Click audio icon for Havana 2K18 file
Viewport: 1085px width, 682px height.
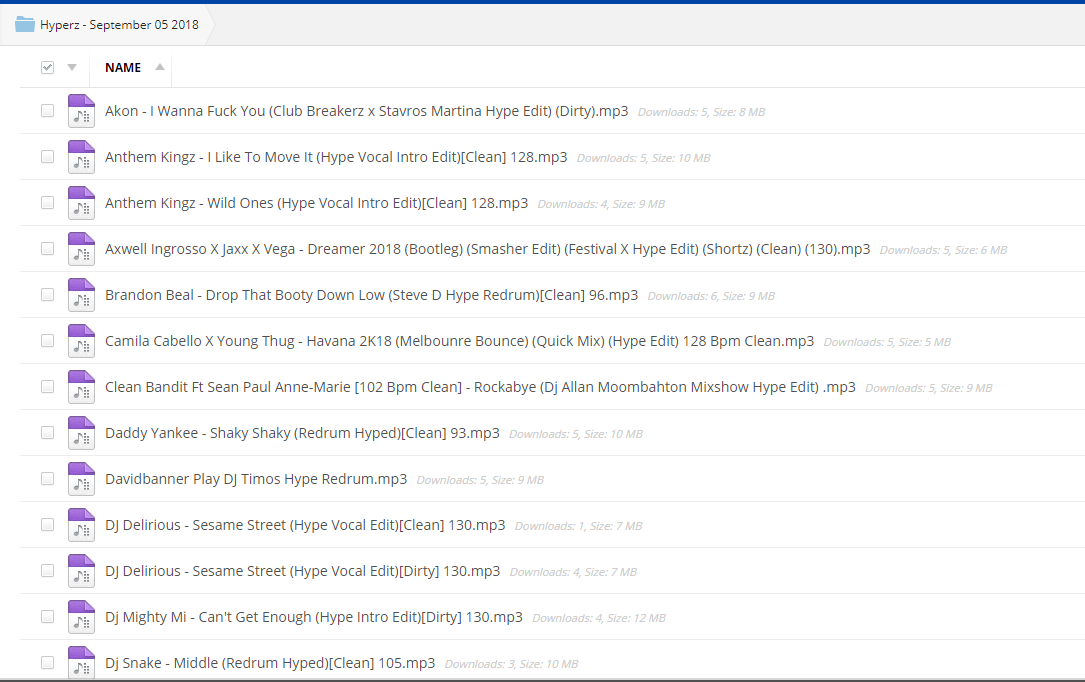pos(81,341)
